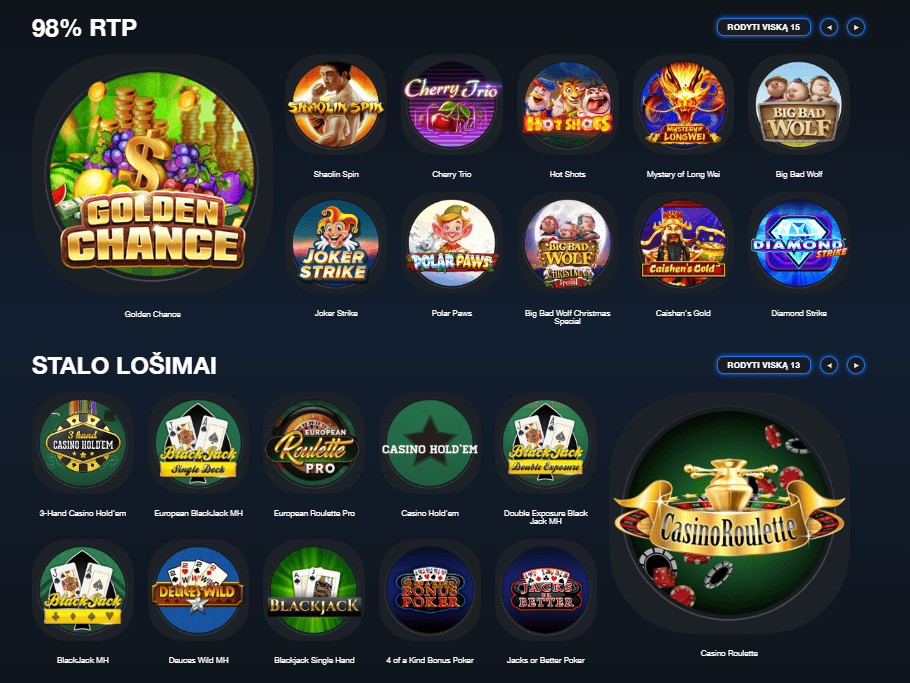This screenshot has height=683, width=910.
Task: Open European Roulette Pro table game
Action: pos(314,444)
